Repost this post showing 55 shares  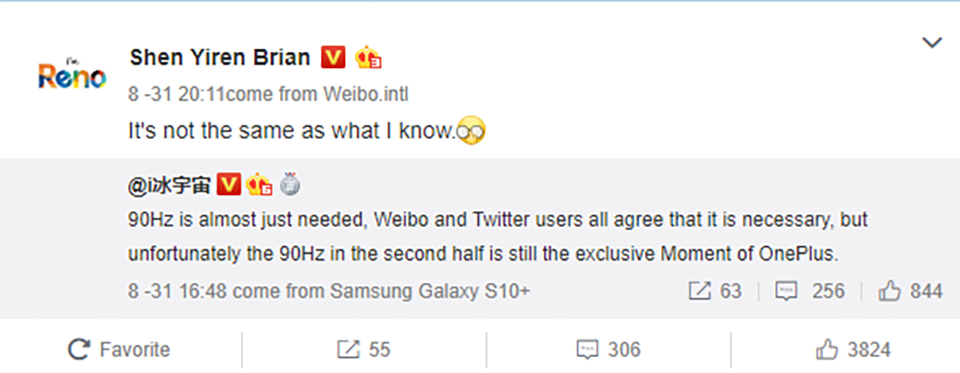tap(364, 350)
